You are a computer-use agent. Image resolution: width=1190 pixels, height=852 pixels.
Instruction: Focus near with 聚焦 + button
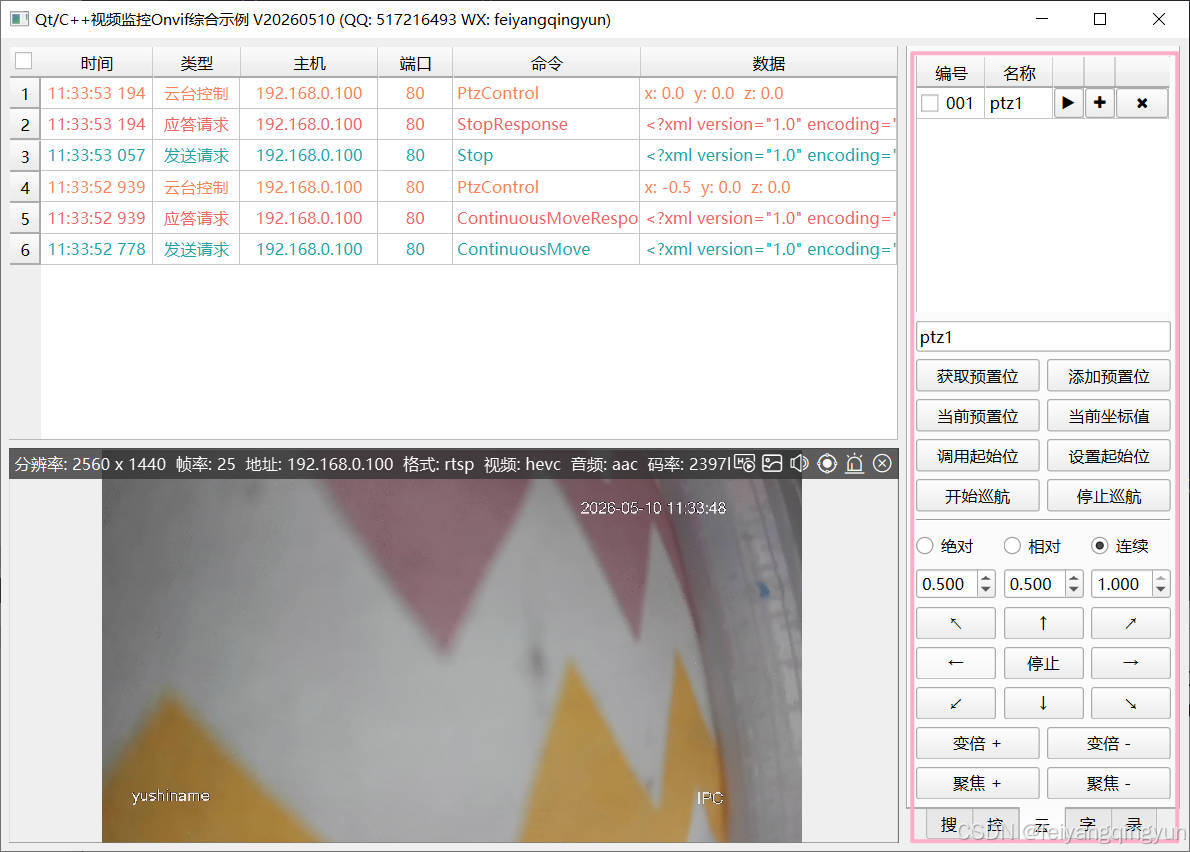pos(978,783)
